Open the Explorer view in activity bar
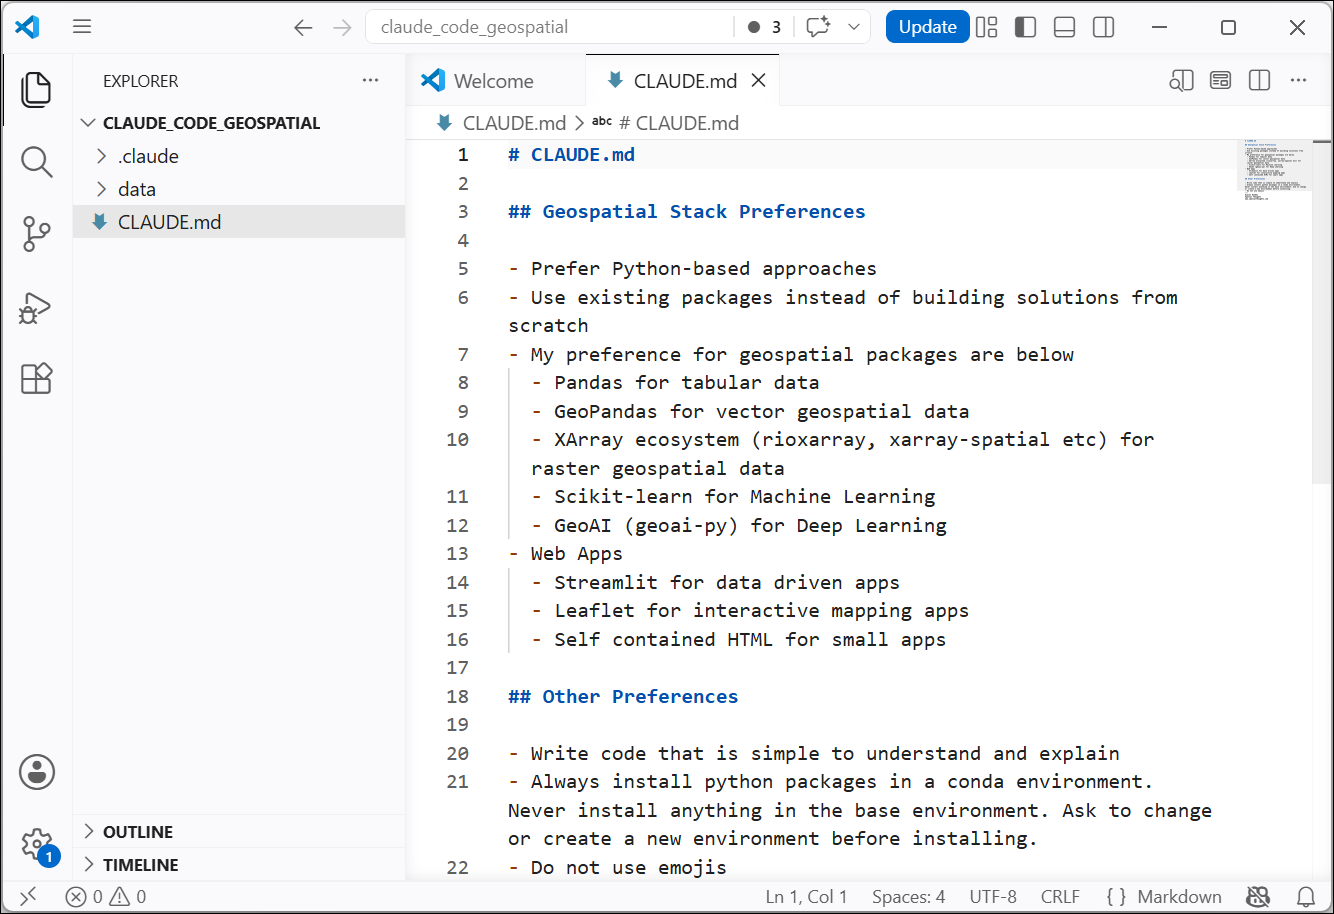The image size is (1334, 914). click(36, 90)
